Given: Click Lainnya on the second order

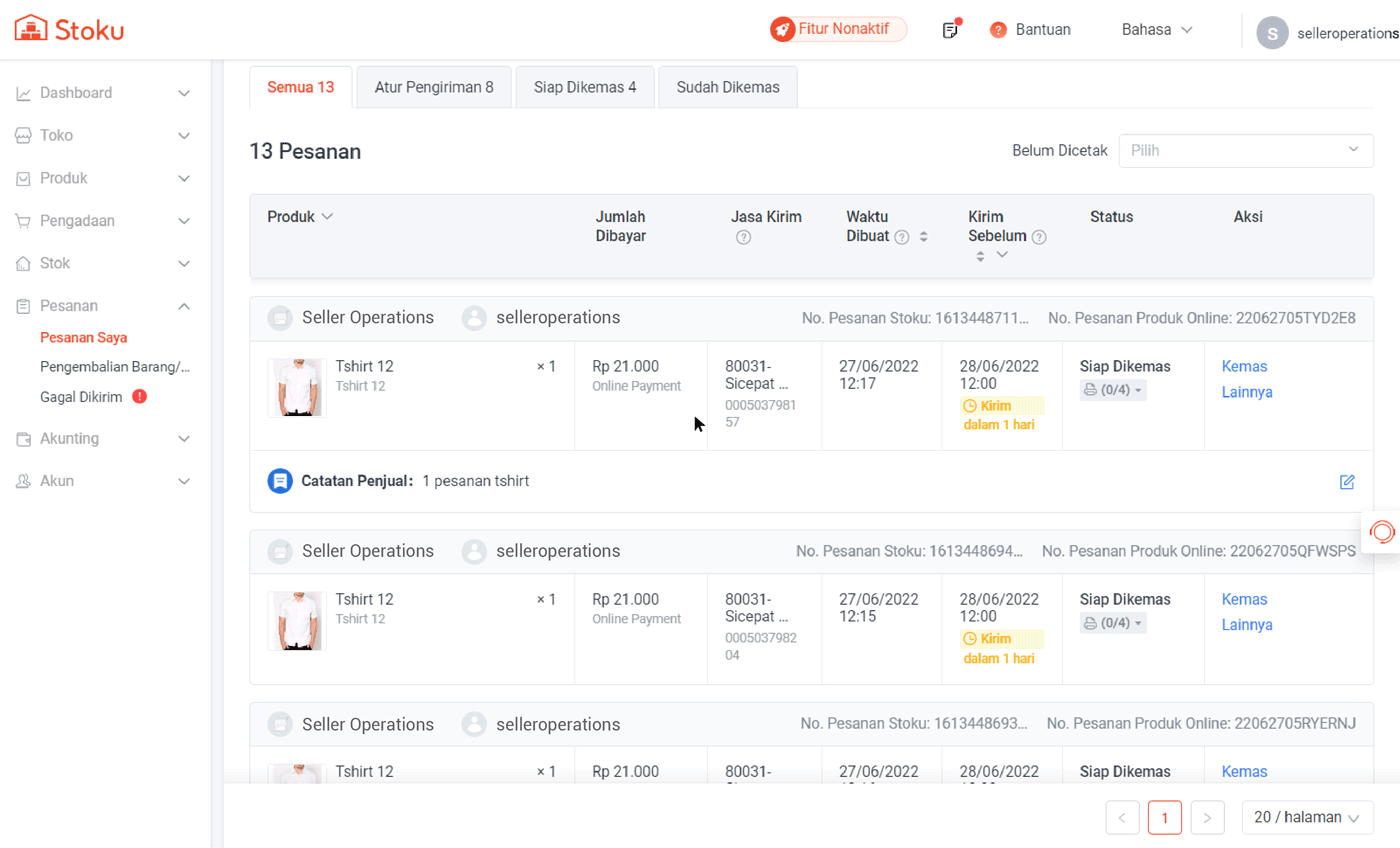Looking at the screenshot, I should pyautogui.click(x=1247, y=625).
